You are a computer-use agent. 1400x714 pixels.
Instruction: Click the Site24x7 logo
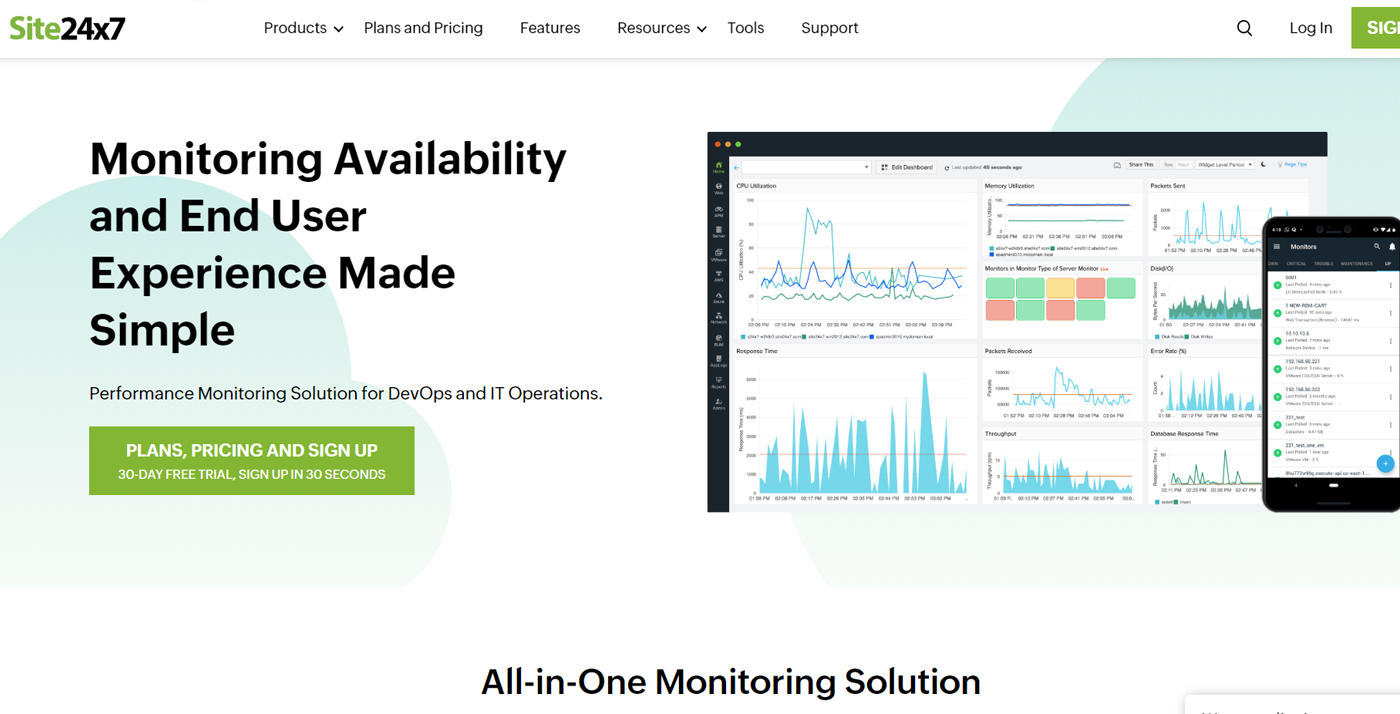pos(67,28)
